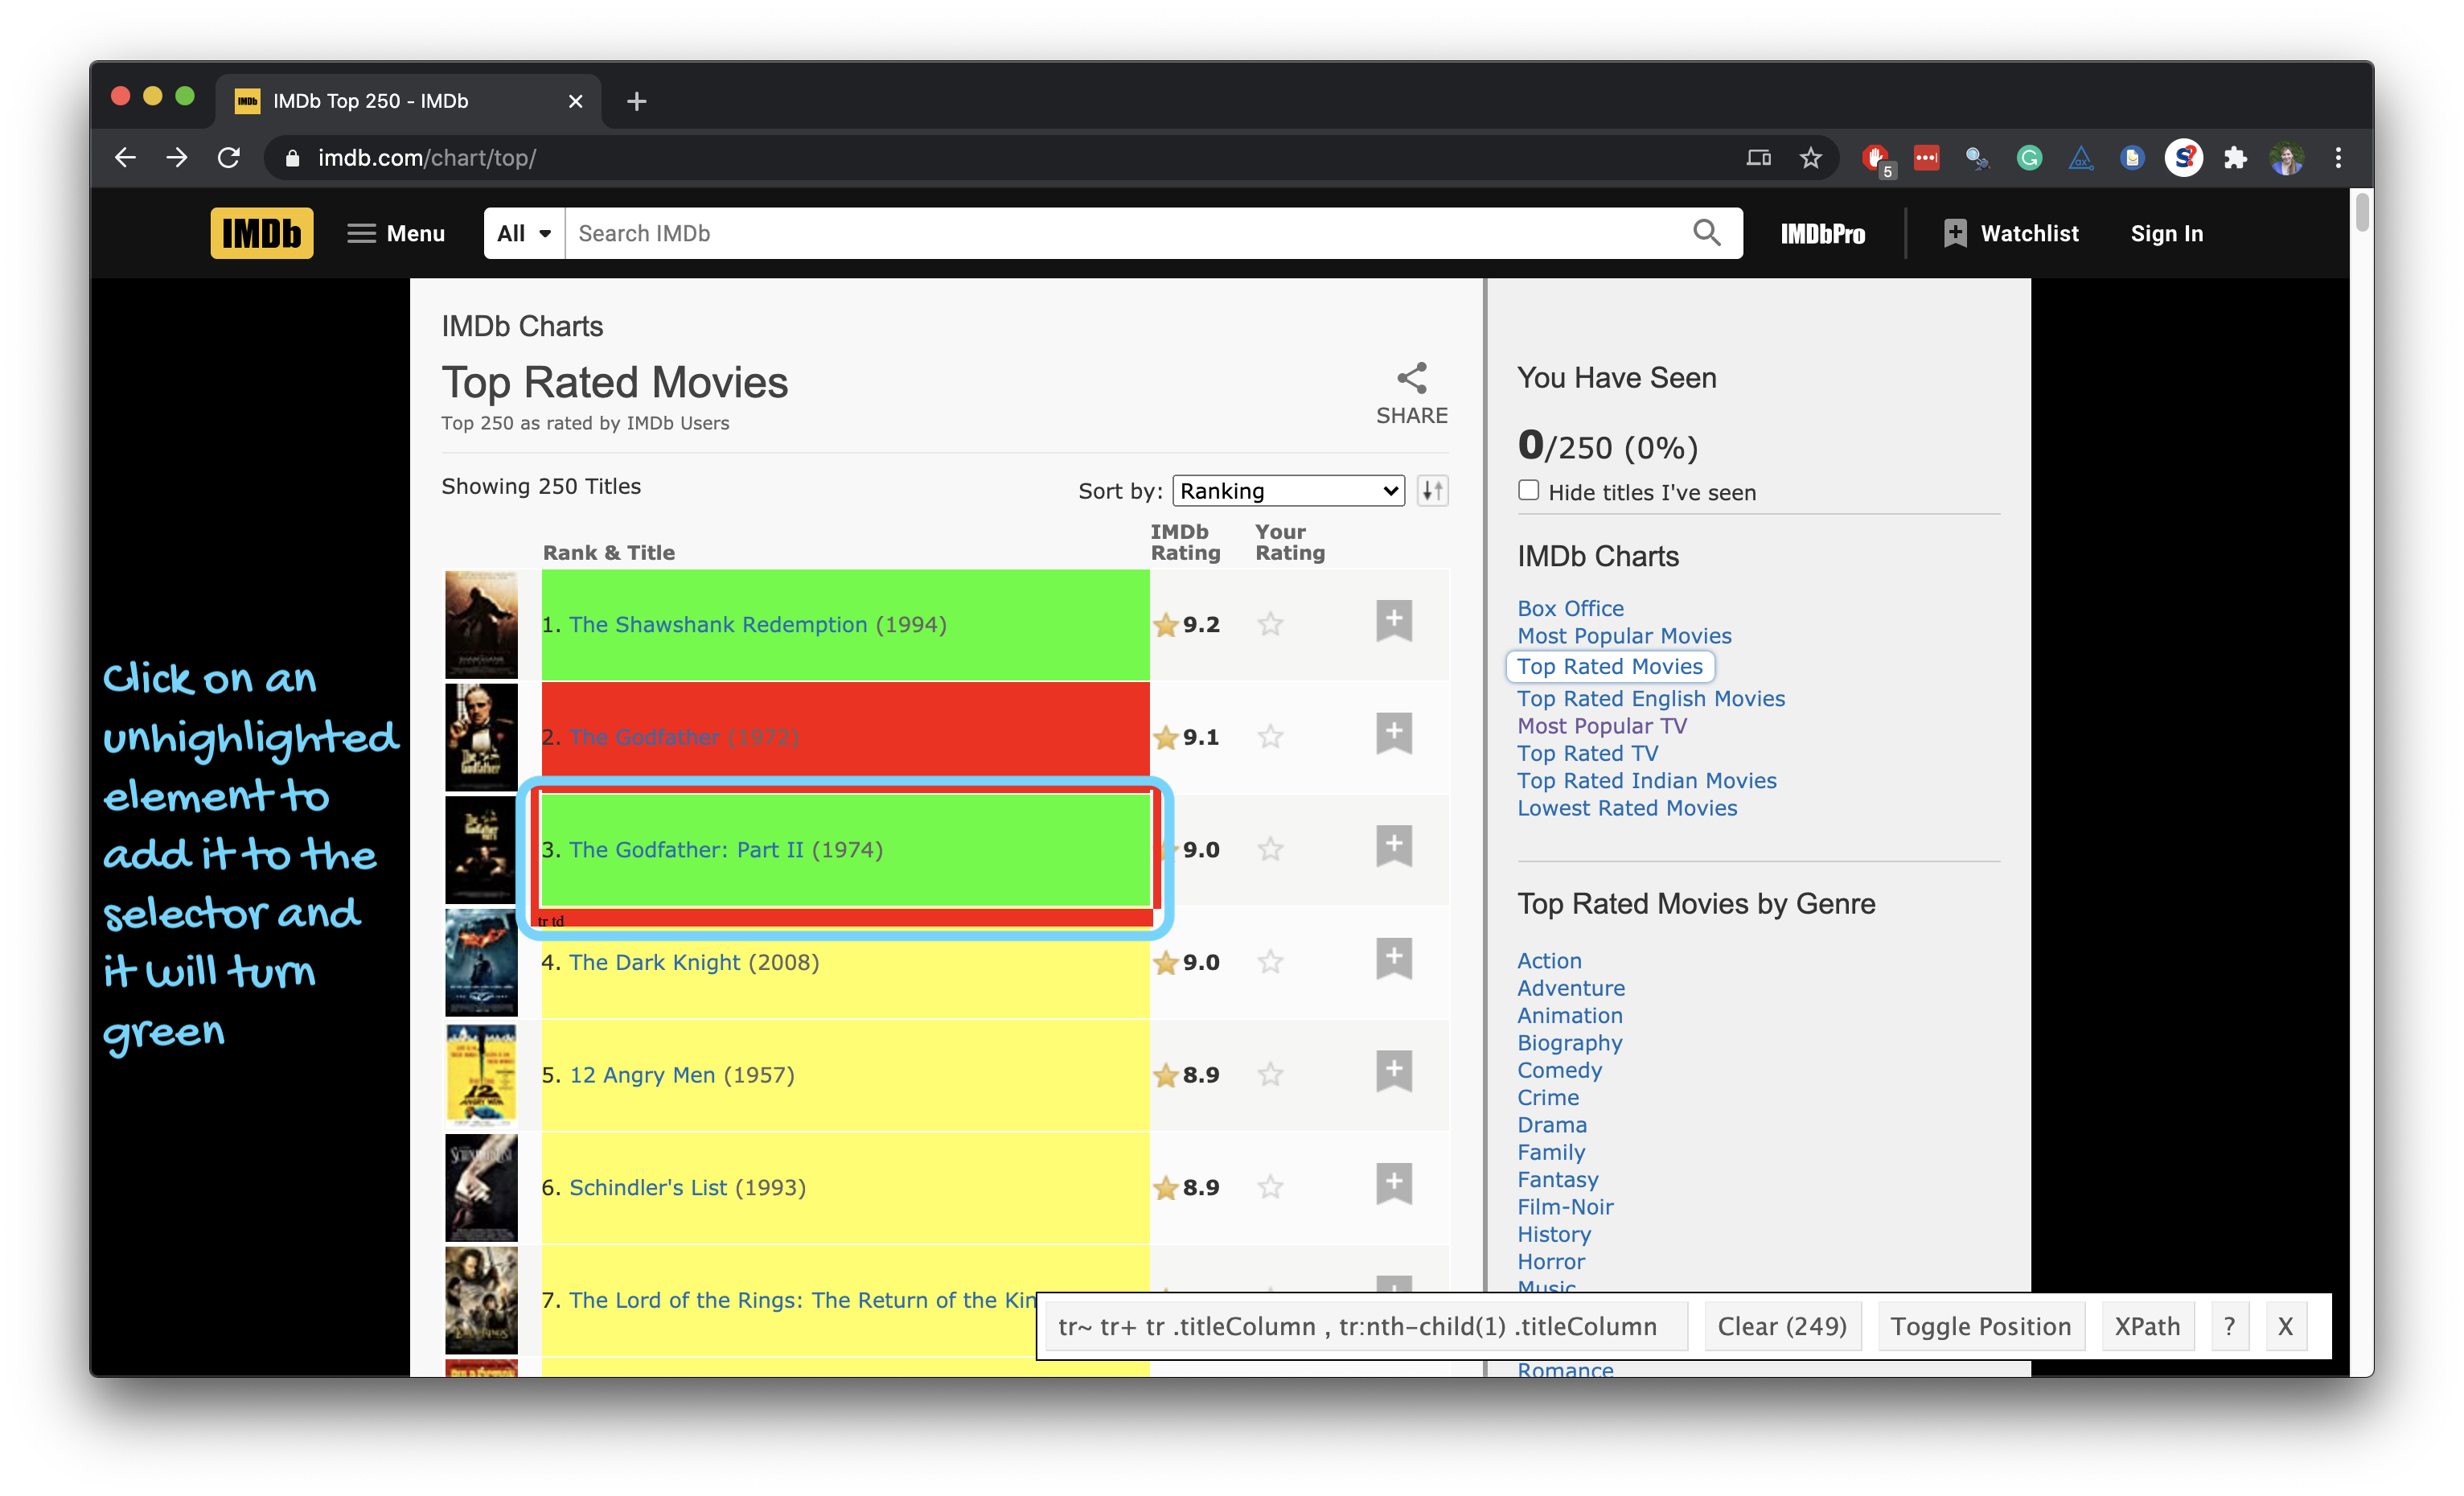Open The Shawshank Redemption title link
The image size is (2464, 1496).
click(717, 624)
